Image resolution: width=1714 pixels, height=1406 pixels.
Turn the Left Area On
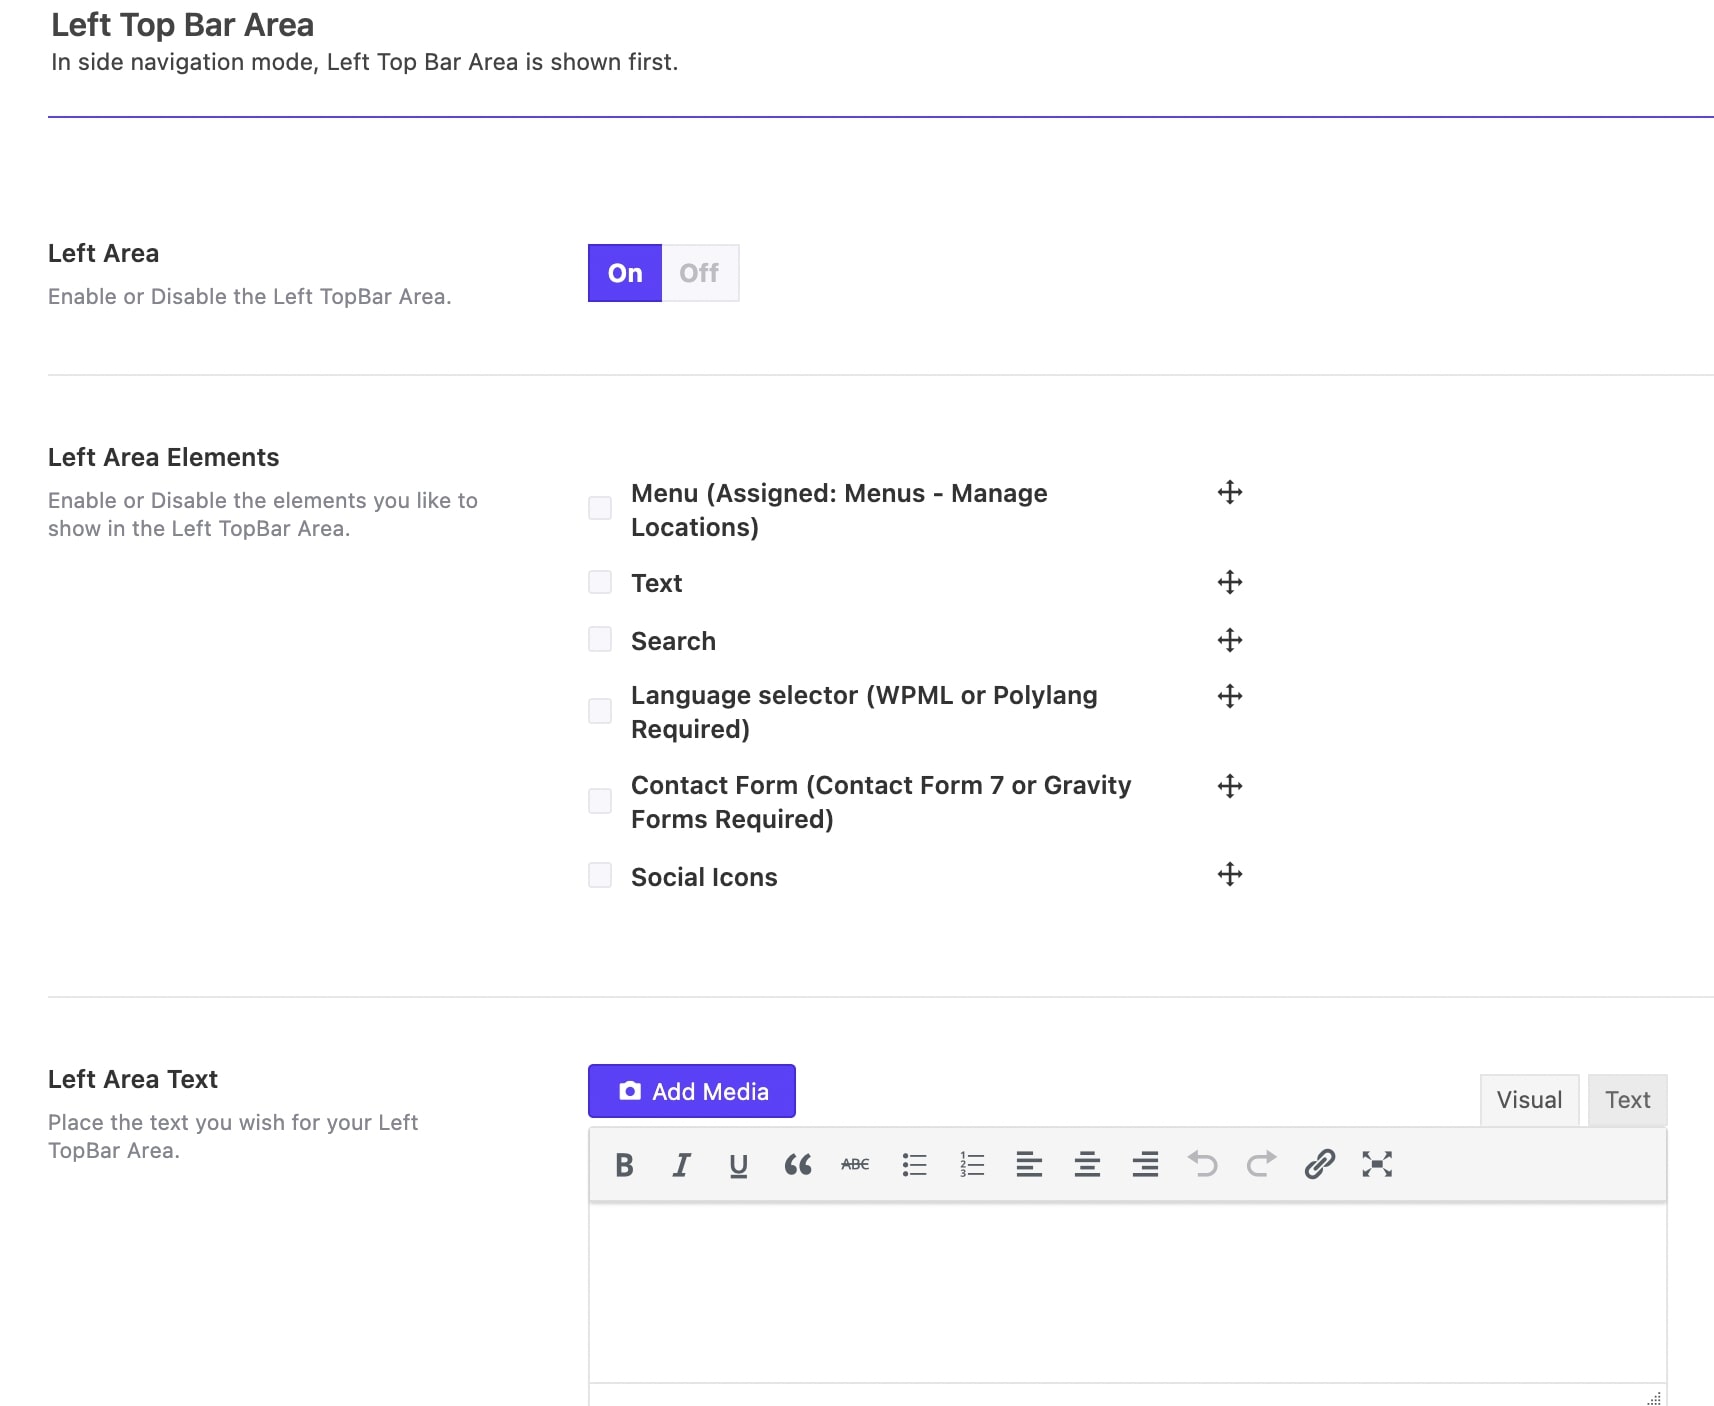625,273
